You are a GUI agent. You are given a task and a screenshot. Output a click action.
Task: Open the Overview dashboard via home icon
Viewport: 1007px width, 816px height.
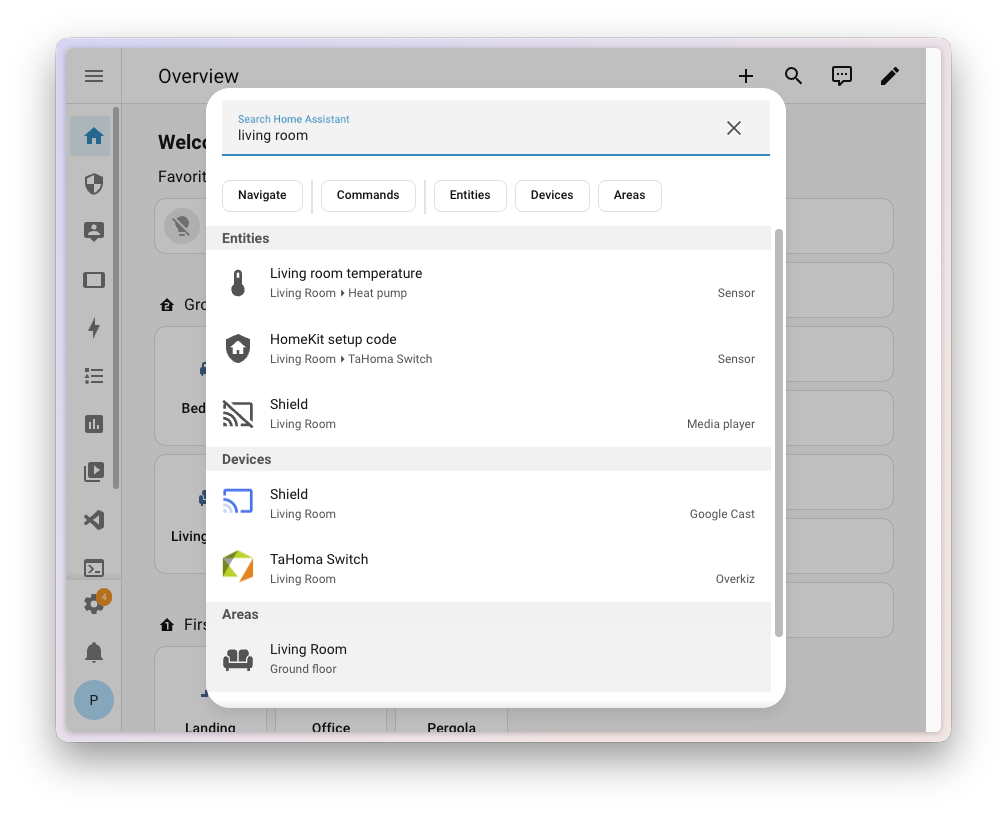pos(93,137)
